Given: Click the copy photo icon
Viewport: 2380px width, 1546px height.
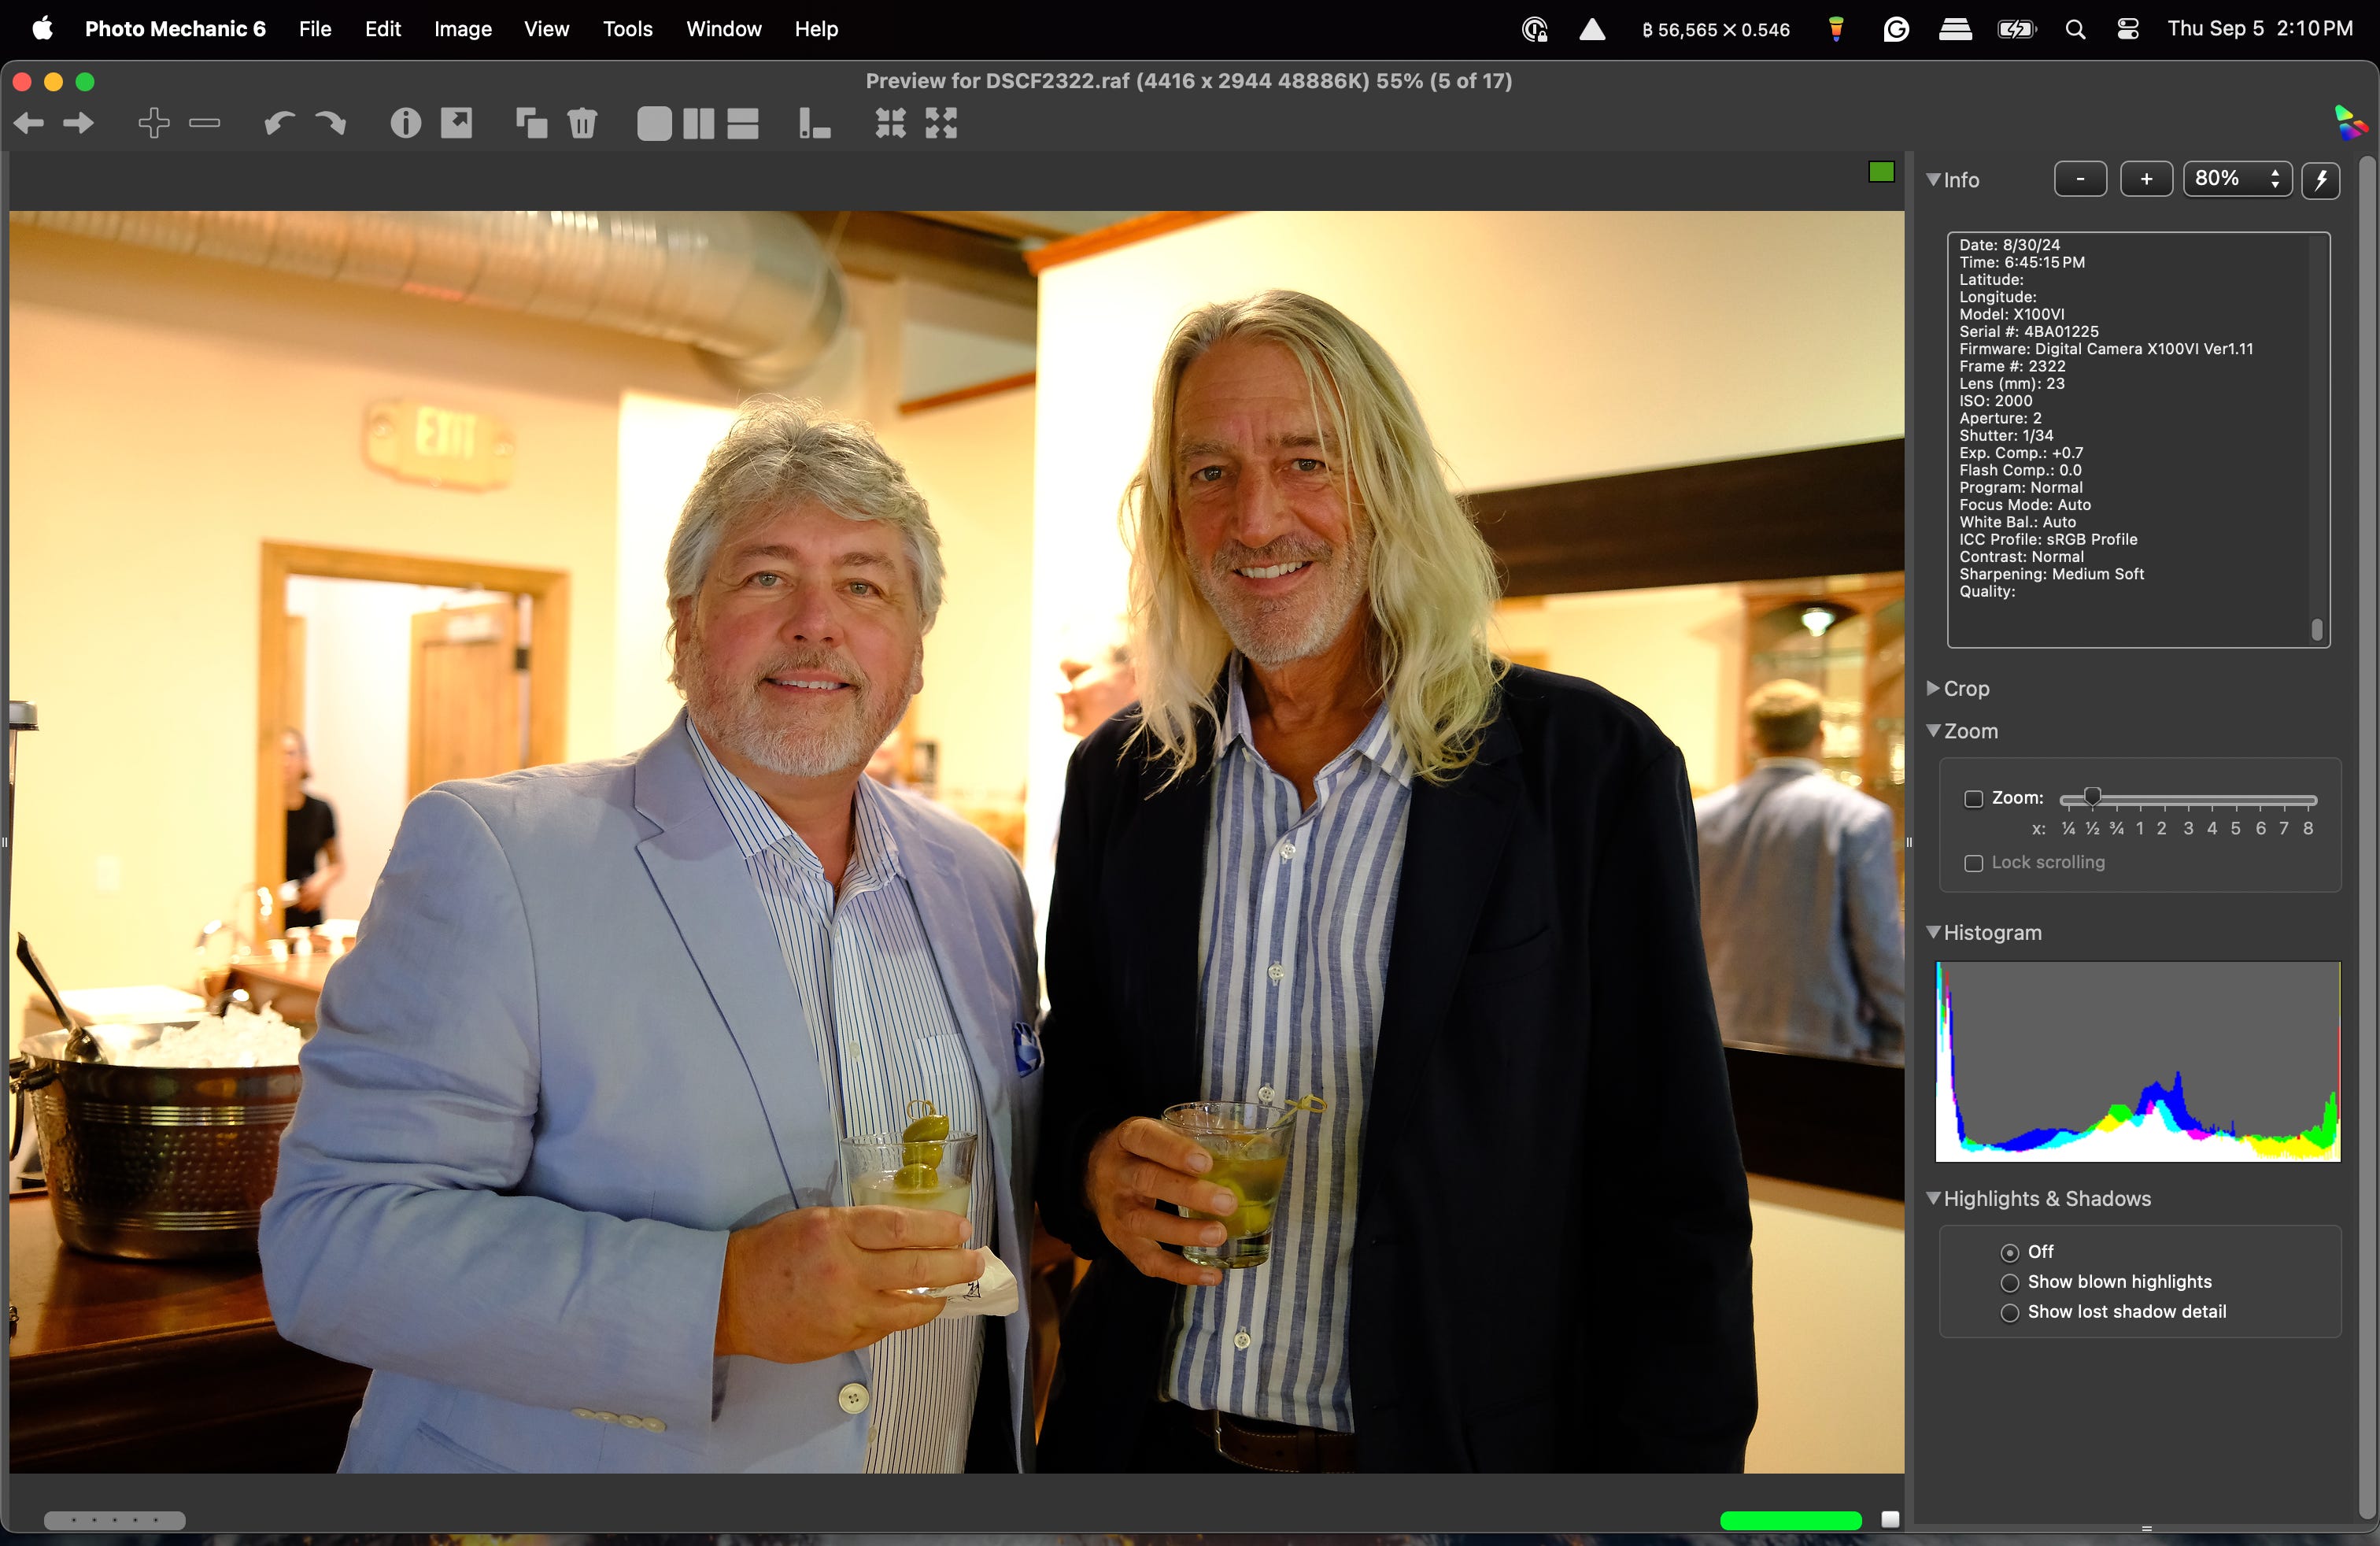Looking at the screenshot, I should (531, 124).
